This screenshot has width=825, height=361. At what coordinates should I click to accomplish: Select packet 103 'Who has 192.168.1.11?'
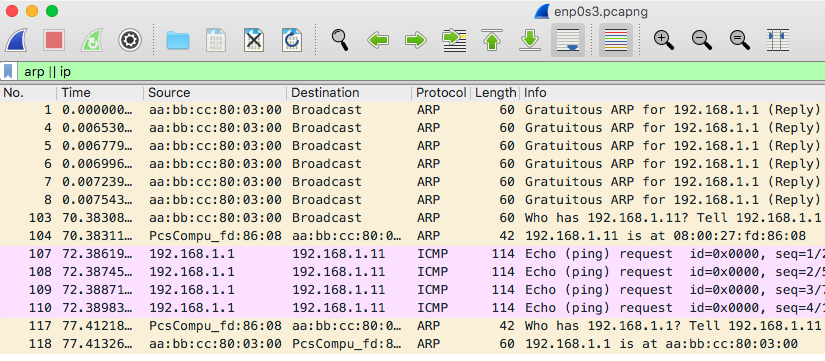click(412, 218)
